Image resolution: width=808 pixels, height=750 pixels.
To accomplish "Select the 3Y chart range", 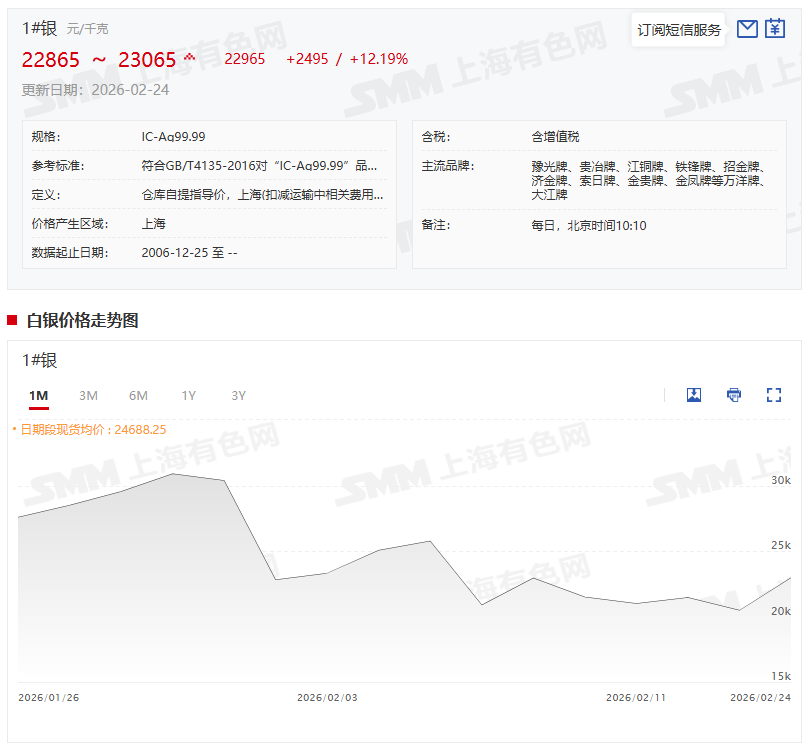I will tap(238, 396).
